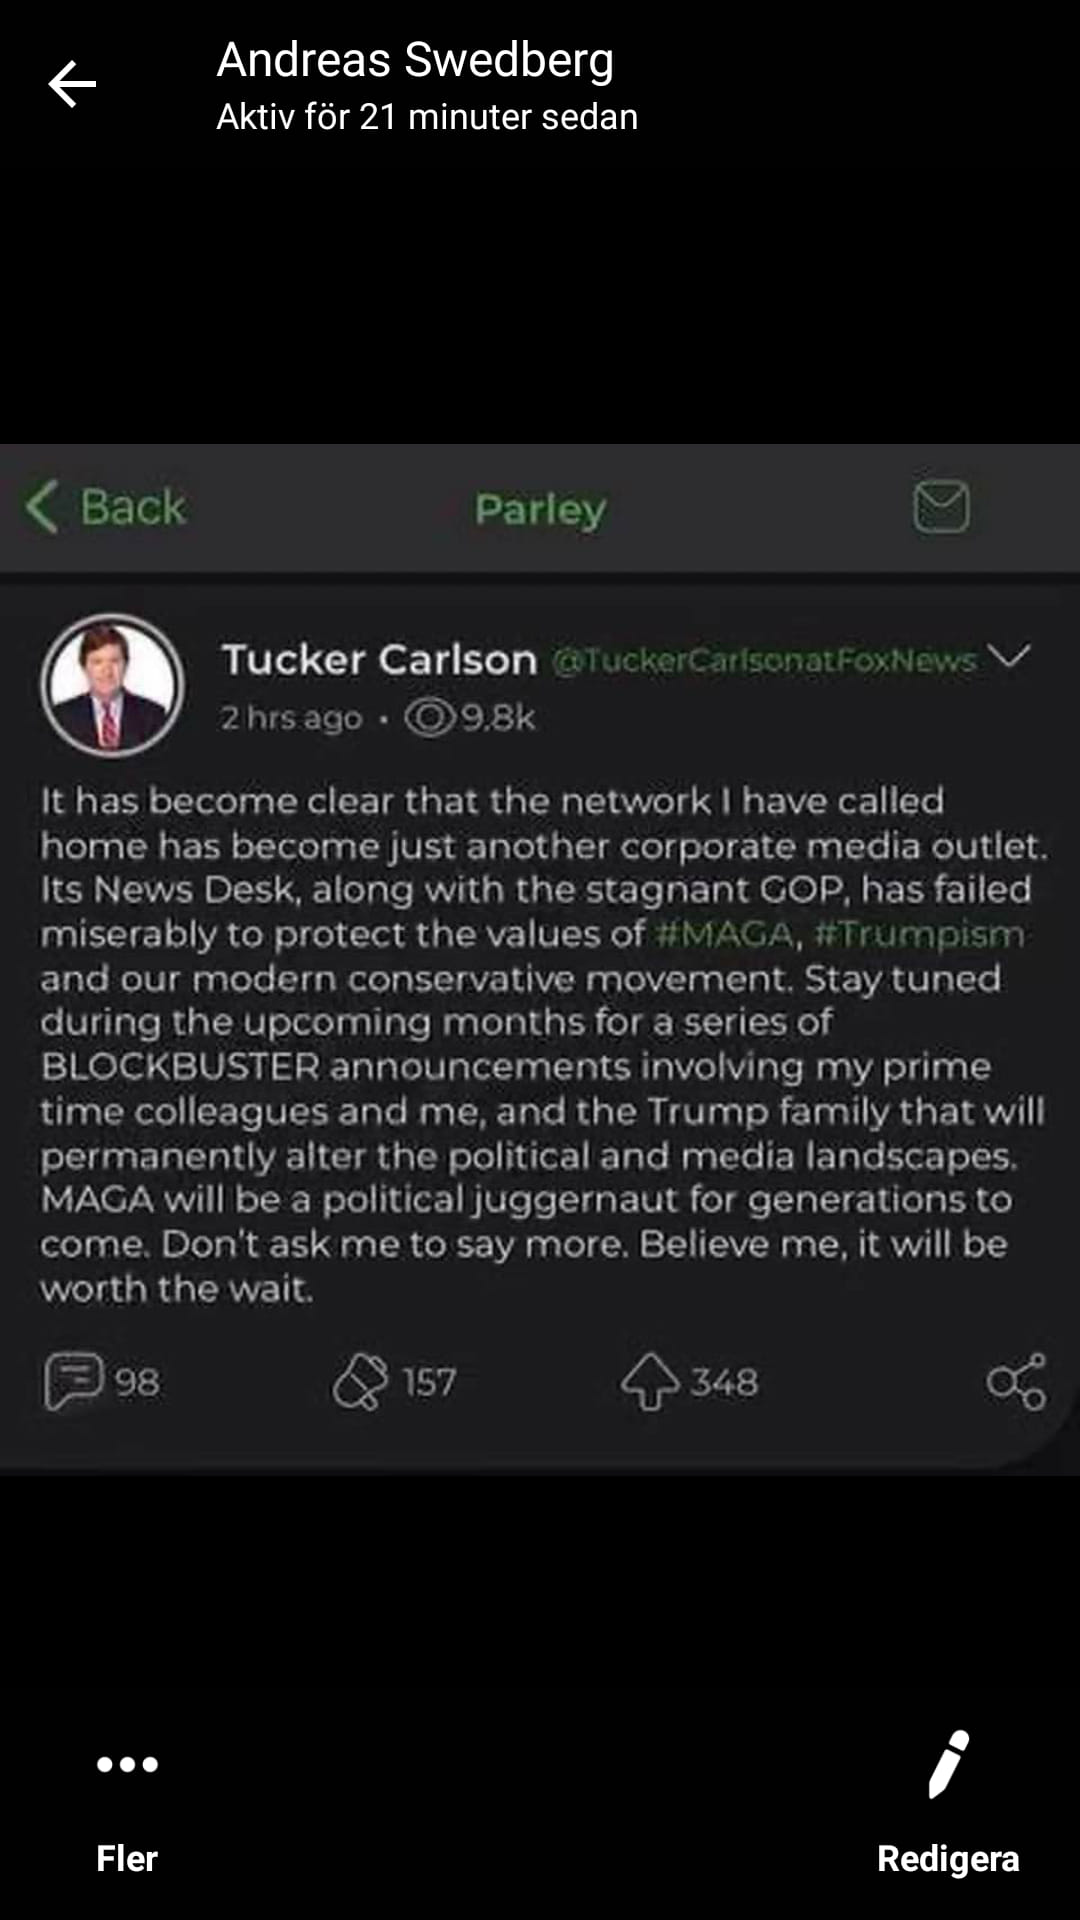Viewport: 1080px width, 1920px height.
Task: Tap the '2 hrs ago' timestamp
Action: 291,718
